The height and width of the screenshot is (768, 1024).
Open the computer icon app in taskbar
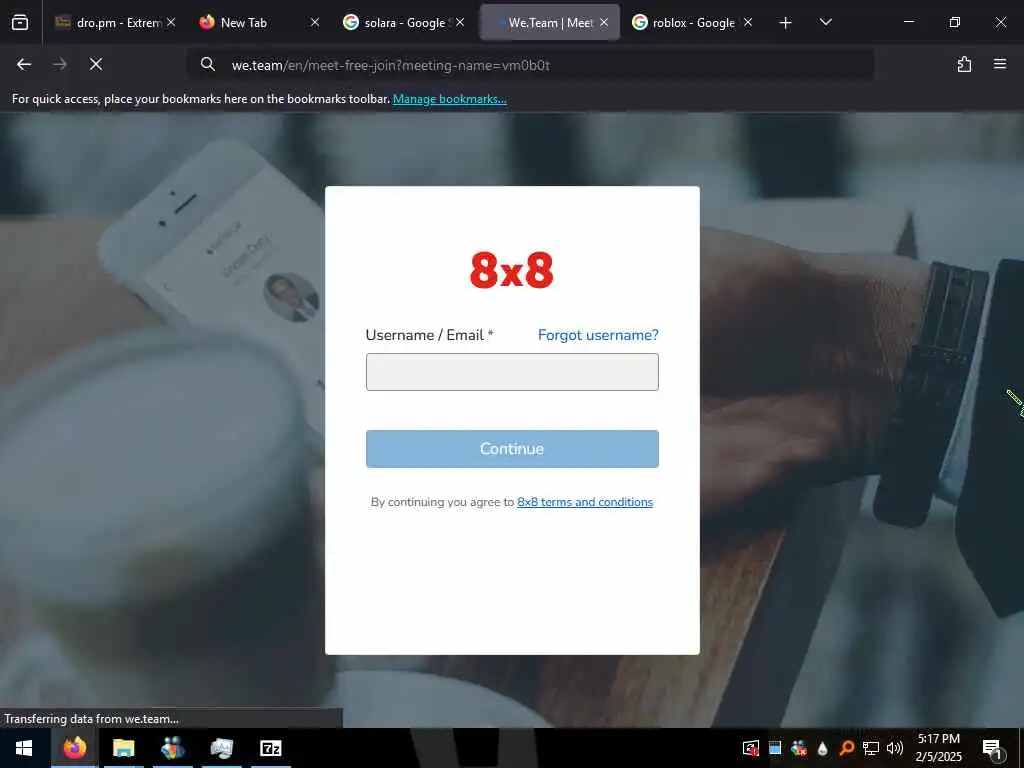click(221, 748)
